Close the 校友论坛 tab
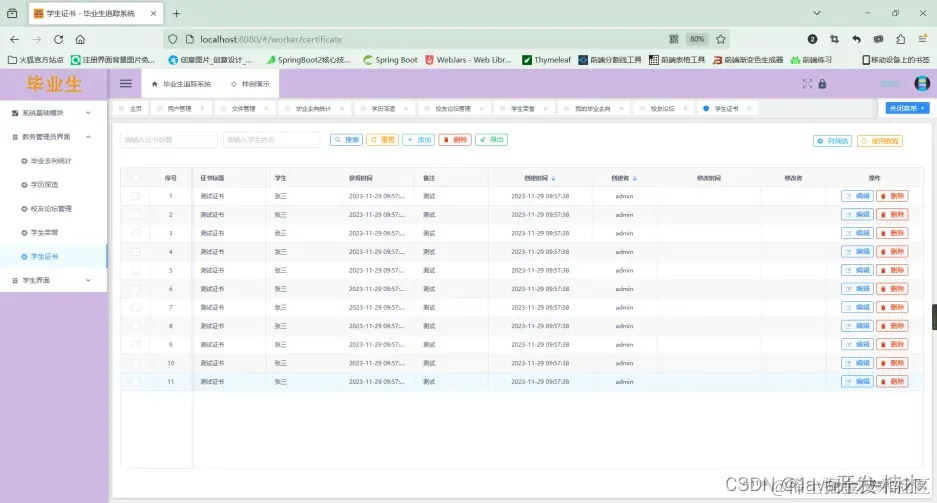Screen dimensions: 937x503 [685, 109]
